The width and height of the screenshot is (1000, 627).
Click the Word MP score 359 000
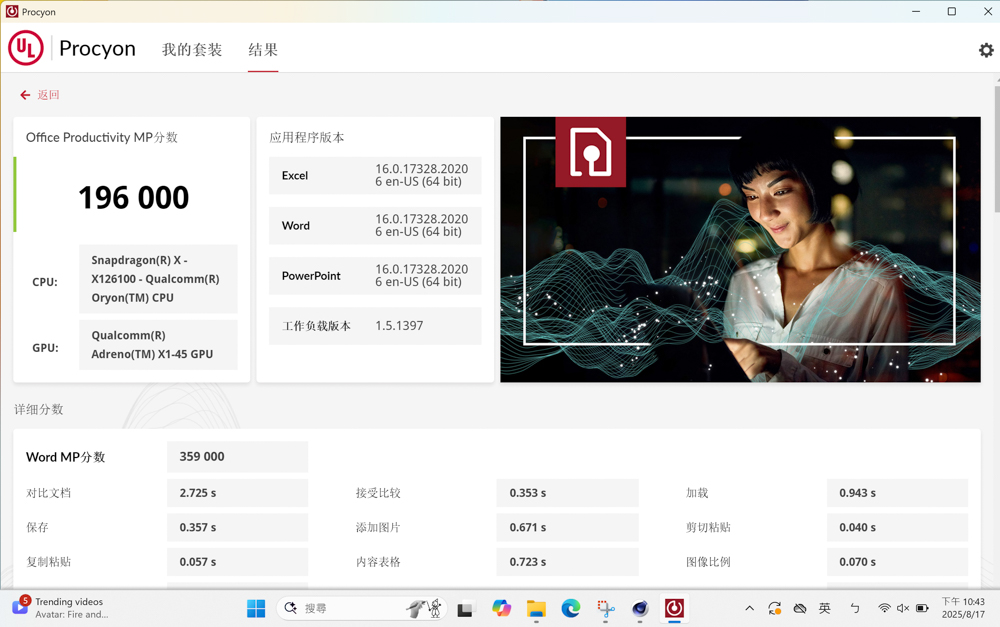coord(237,457)
